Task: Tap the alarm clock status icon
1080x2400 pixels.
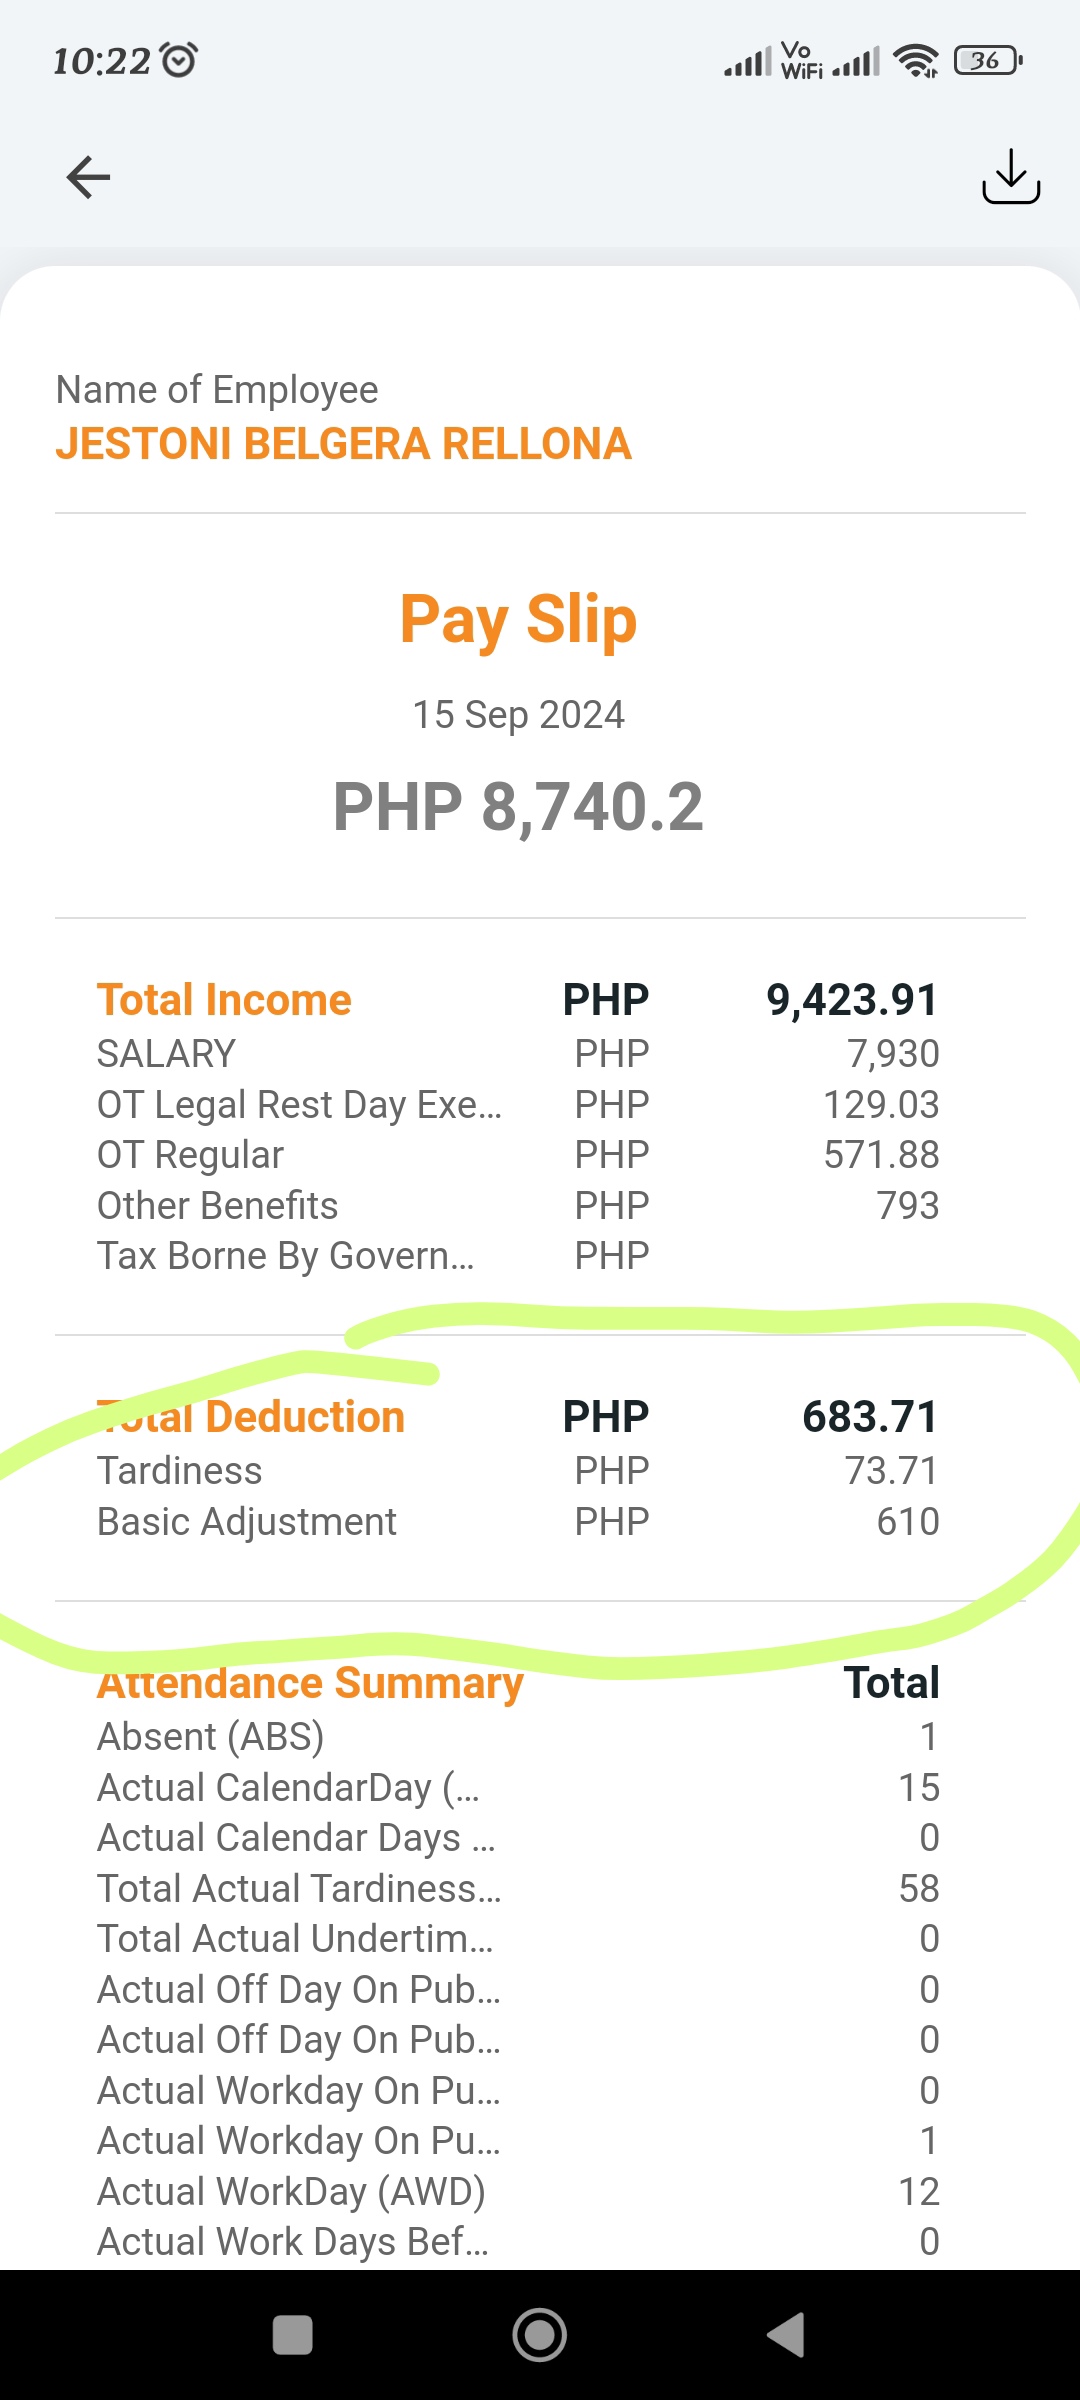Action: pos(180,61)
